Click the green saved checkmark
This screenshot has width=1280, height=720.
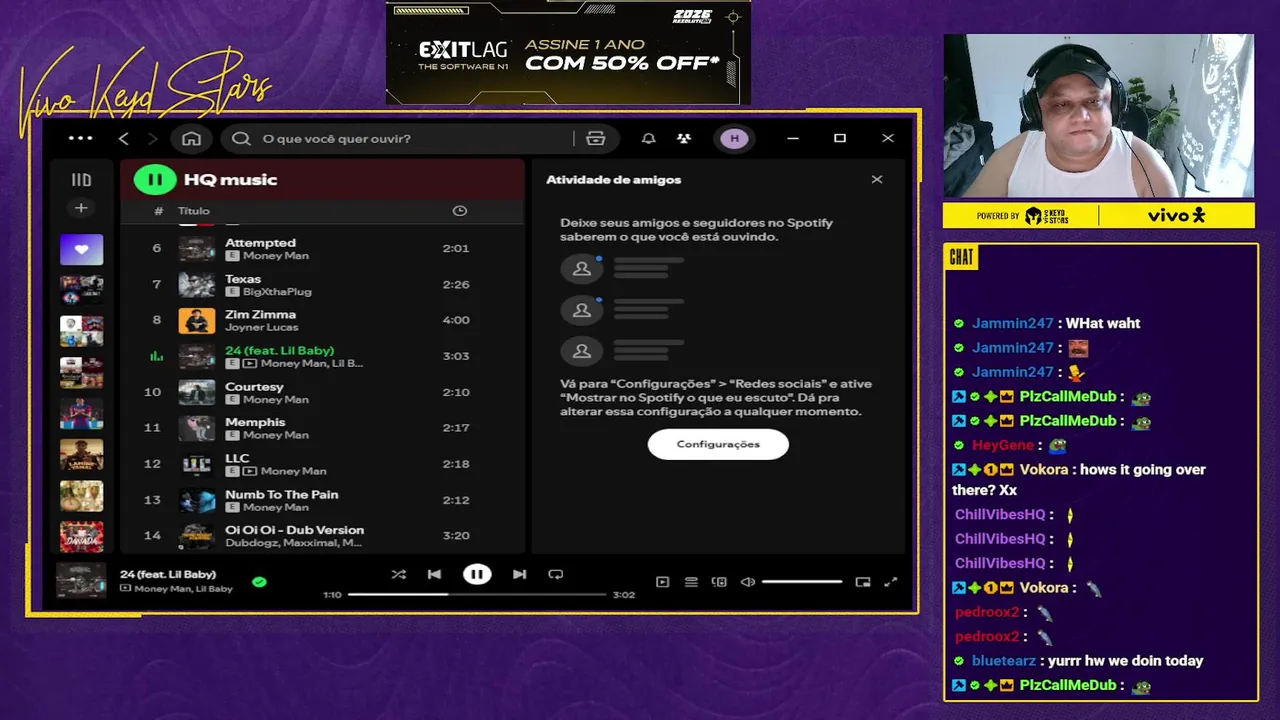(x=260, y=581)
